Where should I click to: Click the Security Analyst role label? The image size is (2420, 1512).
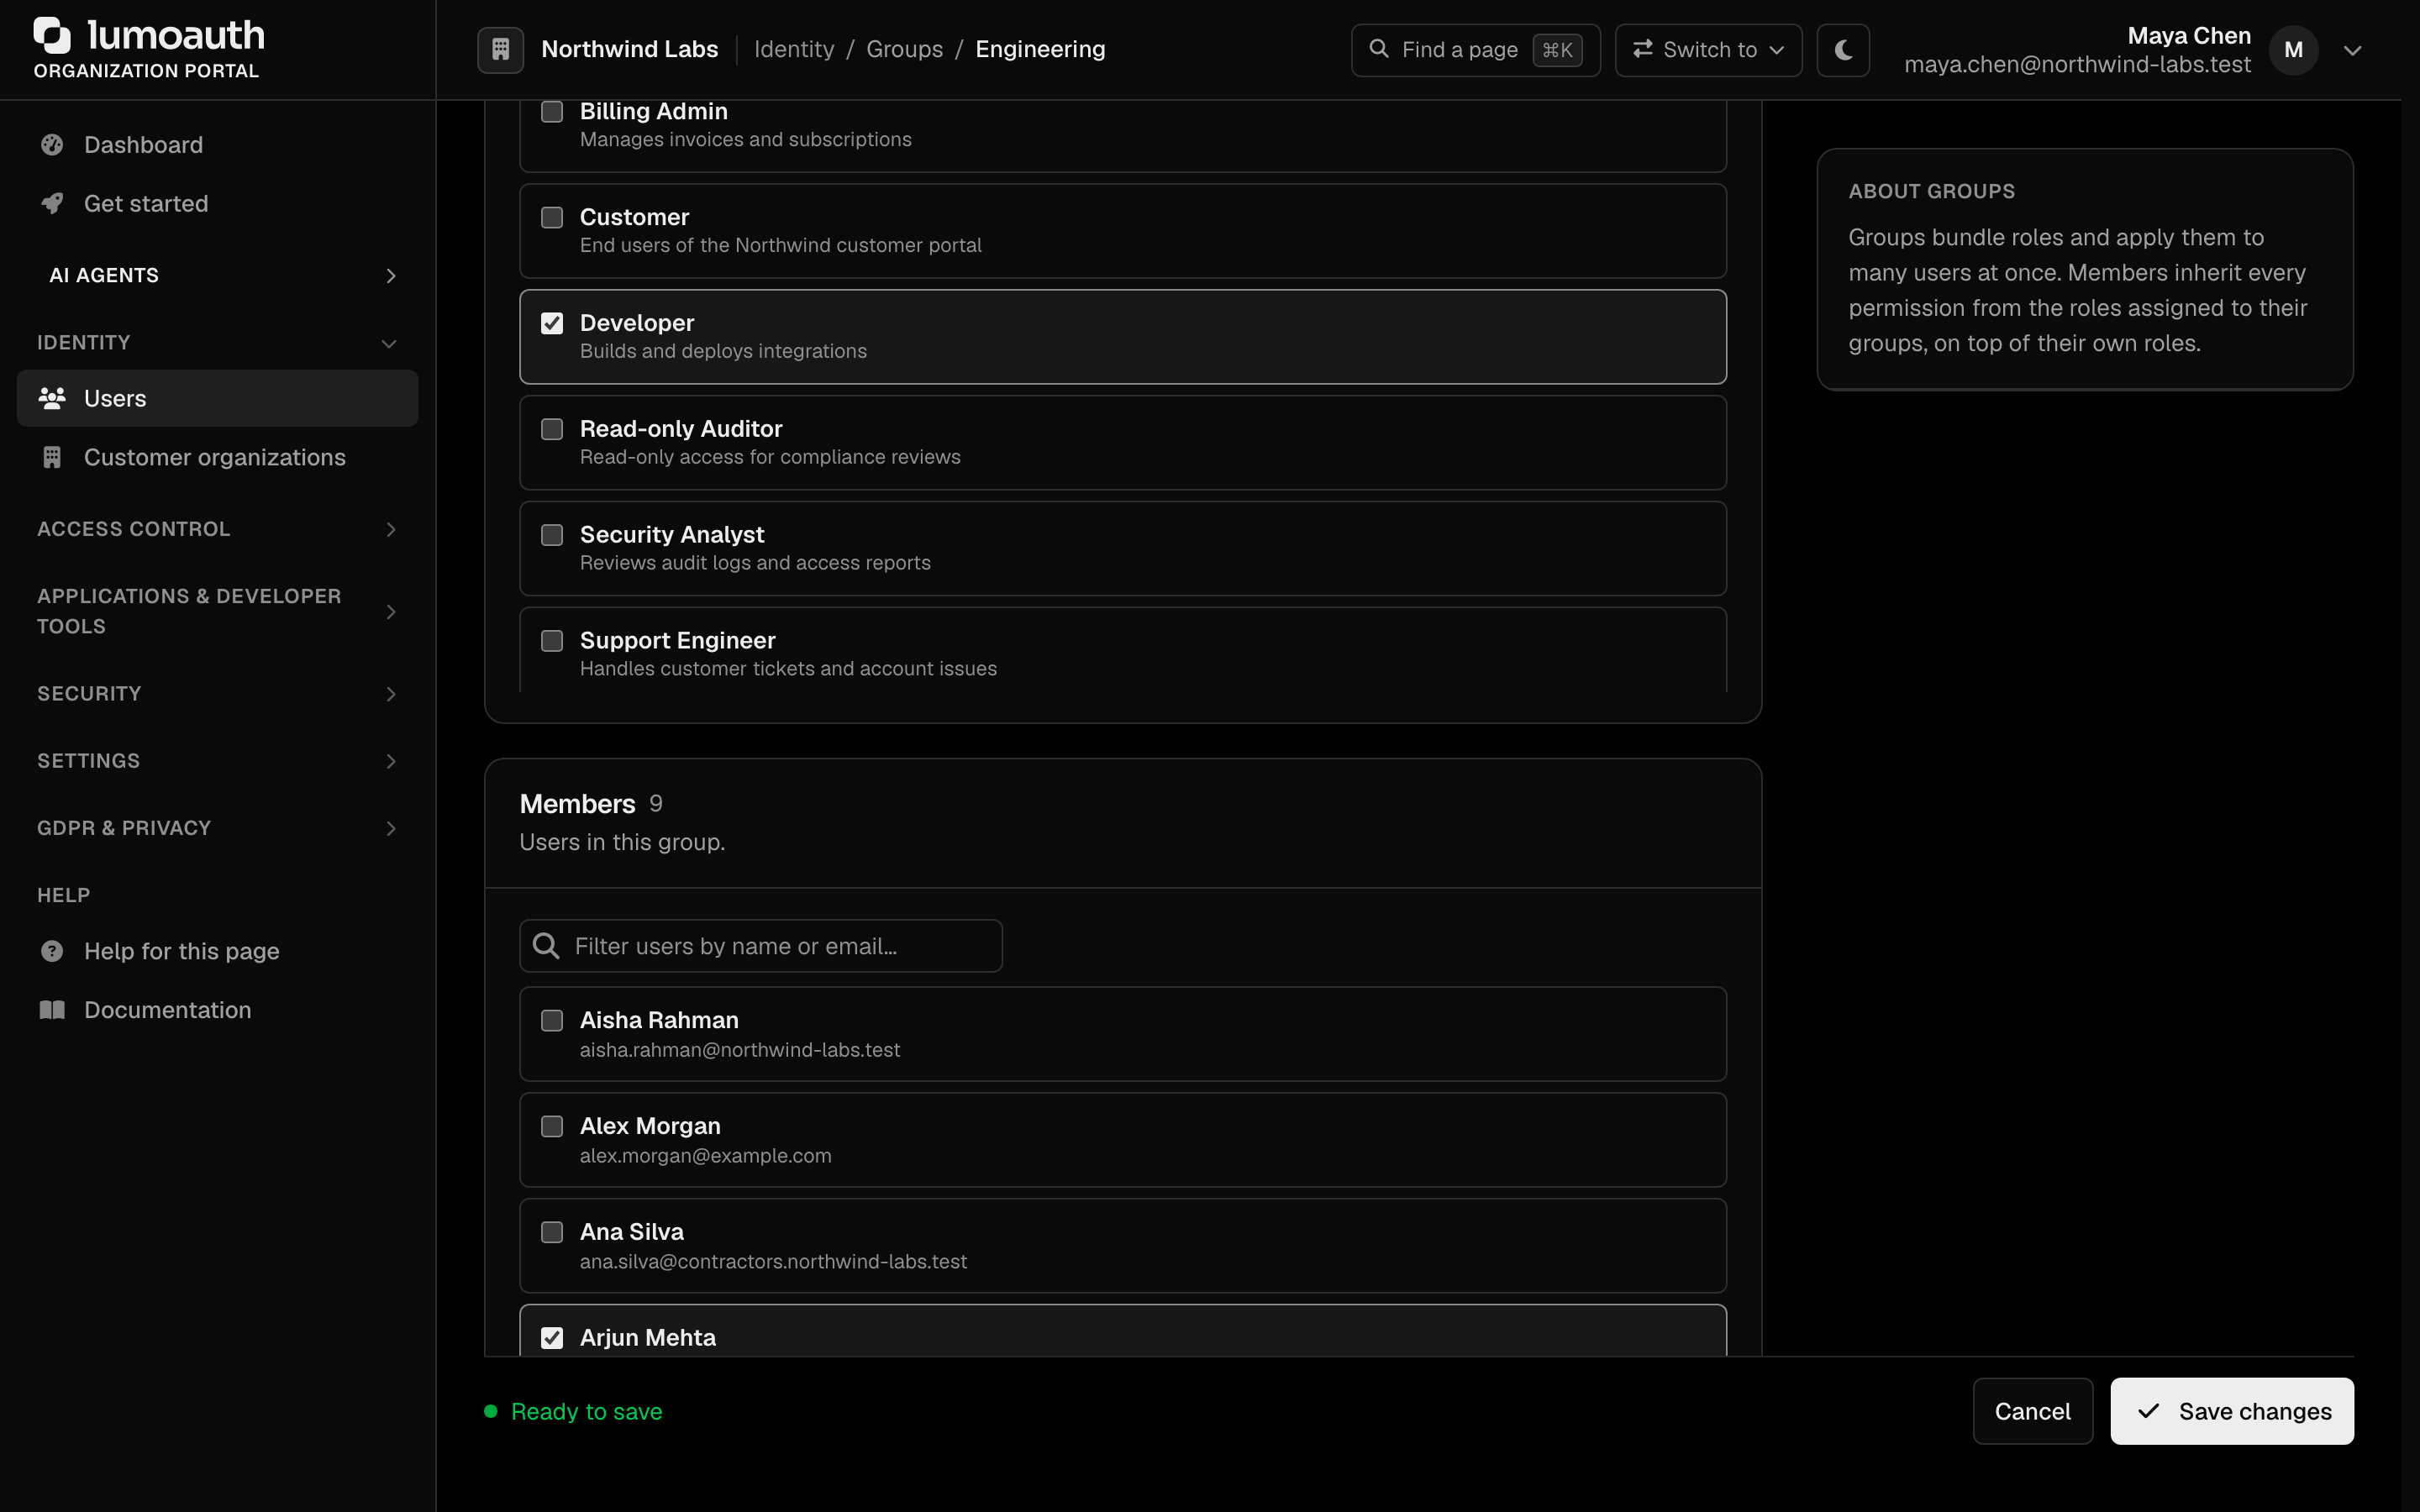point(671,535)
